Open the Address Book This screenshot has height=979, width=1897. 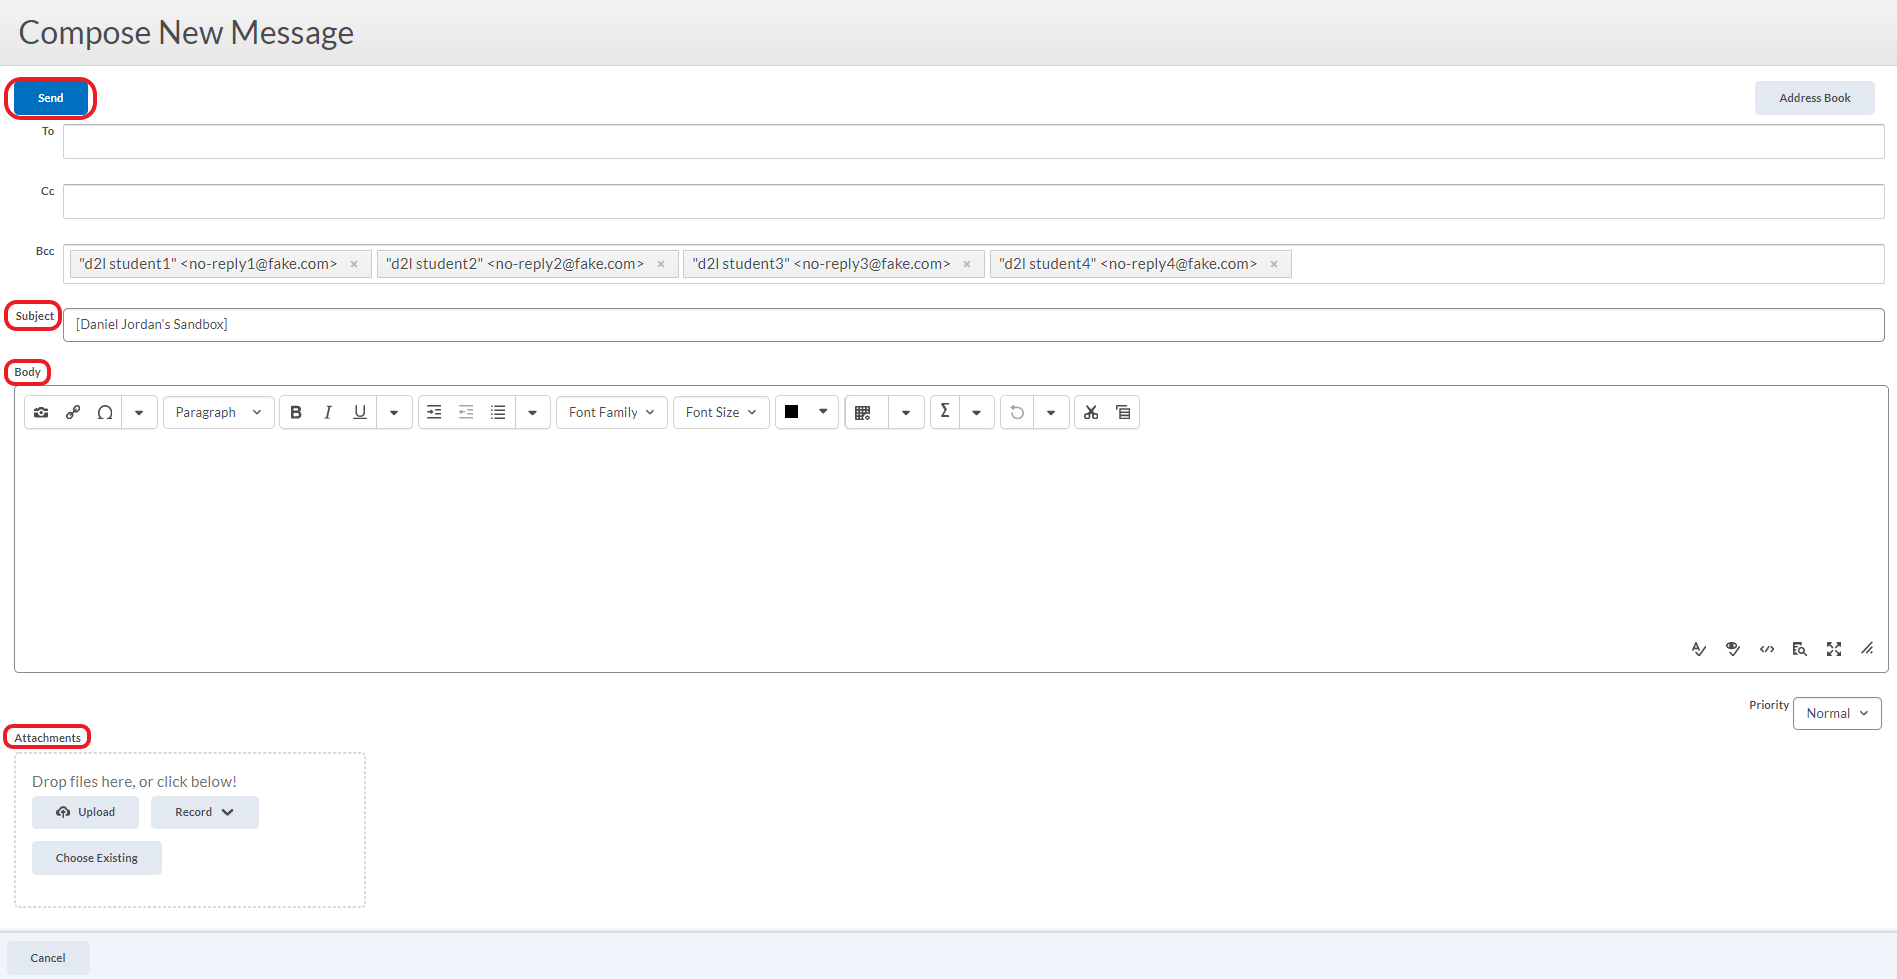point(1814,98)
